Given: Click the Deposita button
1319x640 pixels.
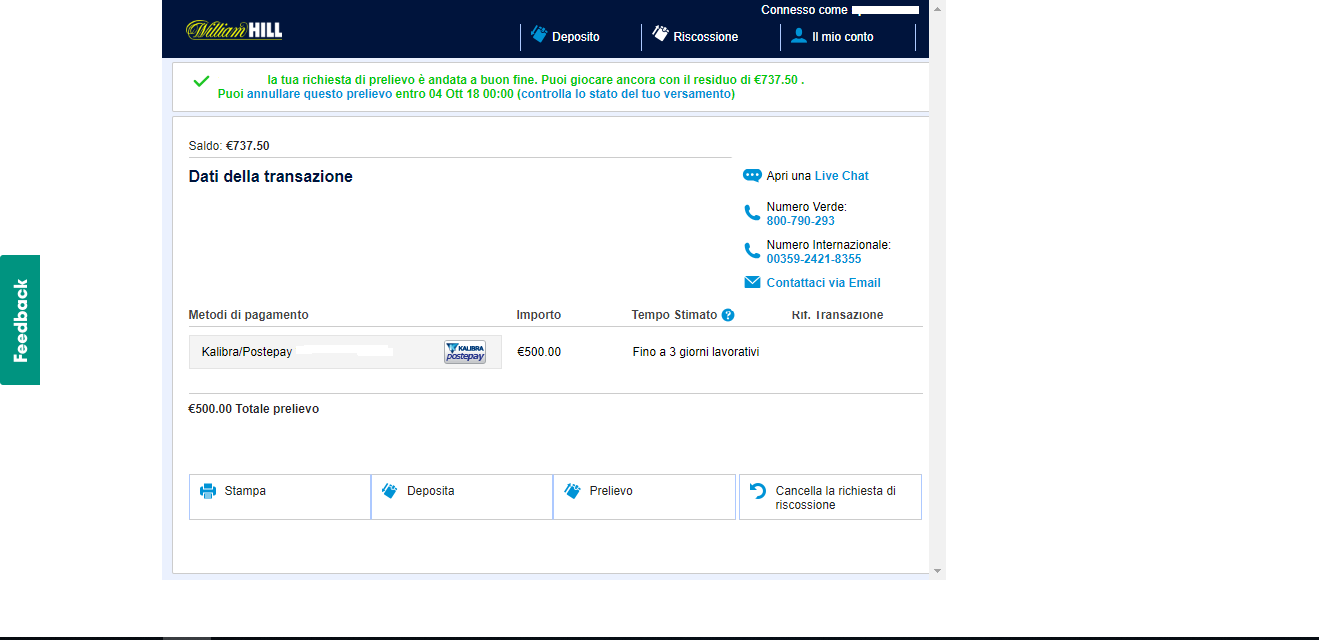Looking at the screenshot, I should coord(462,497).
